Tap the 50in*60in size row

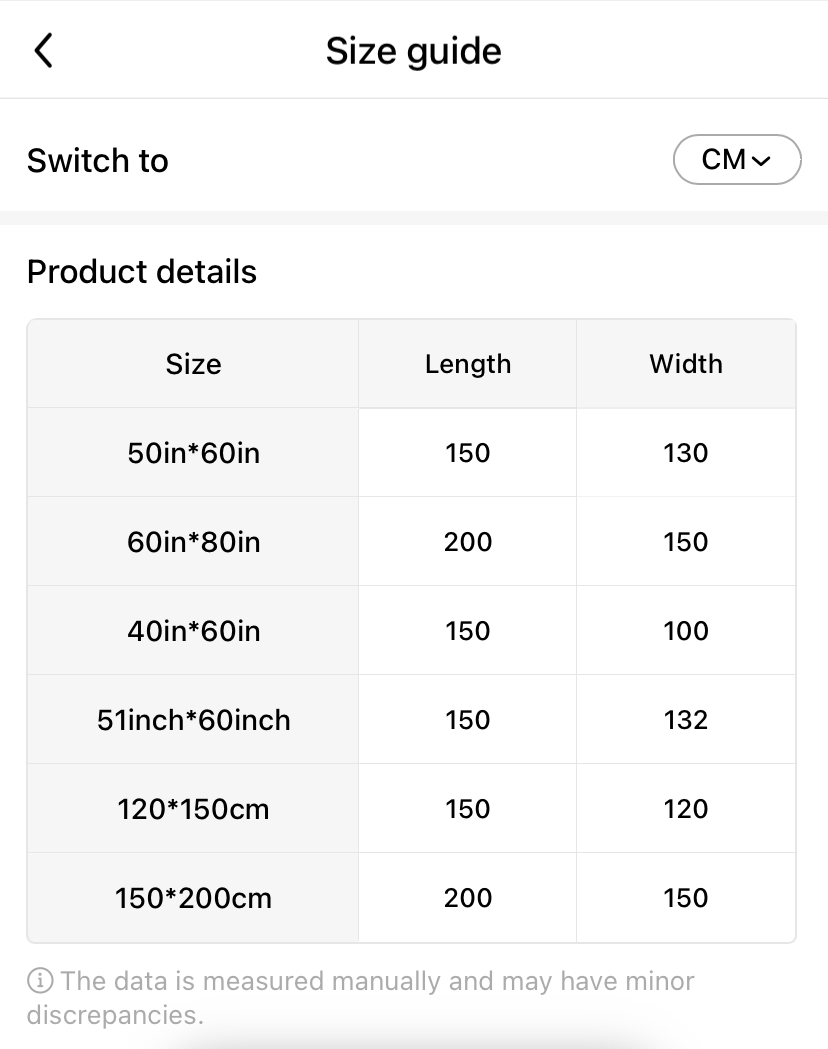(193, 453)
